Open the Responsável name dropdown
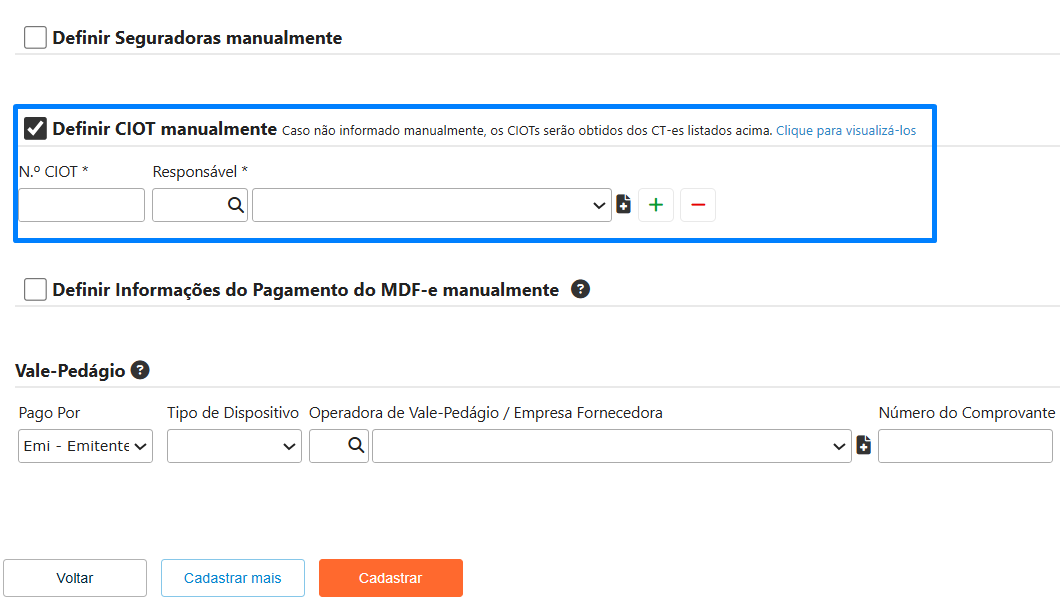 (x=431, y=205)
